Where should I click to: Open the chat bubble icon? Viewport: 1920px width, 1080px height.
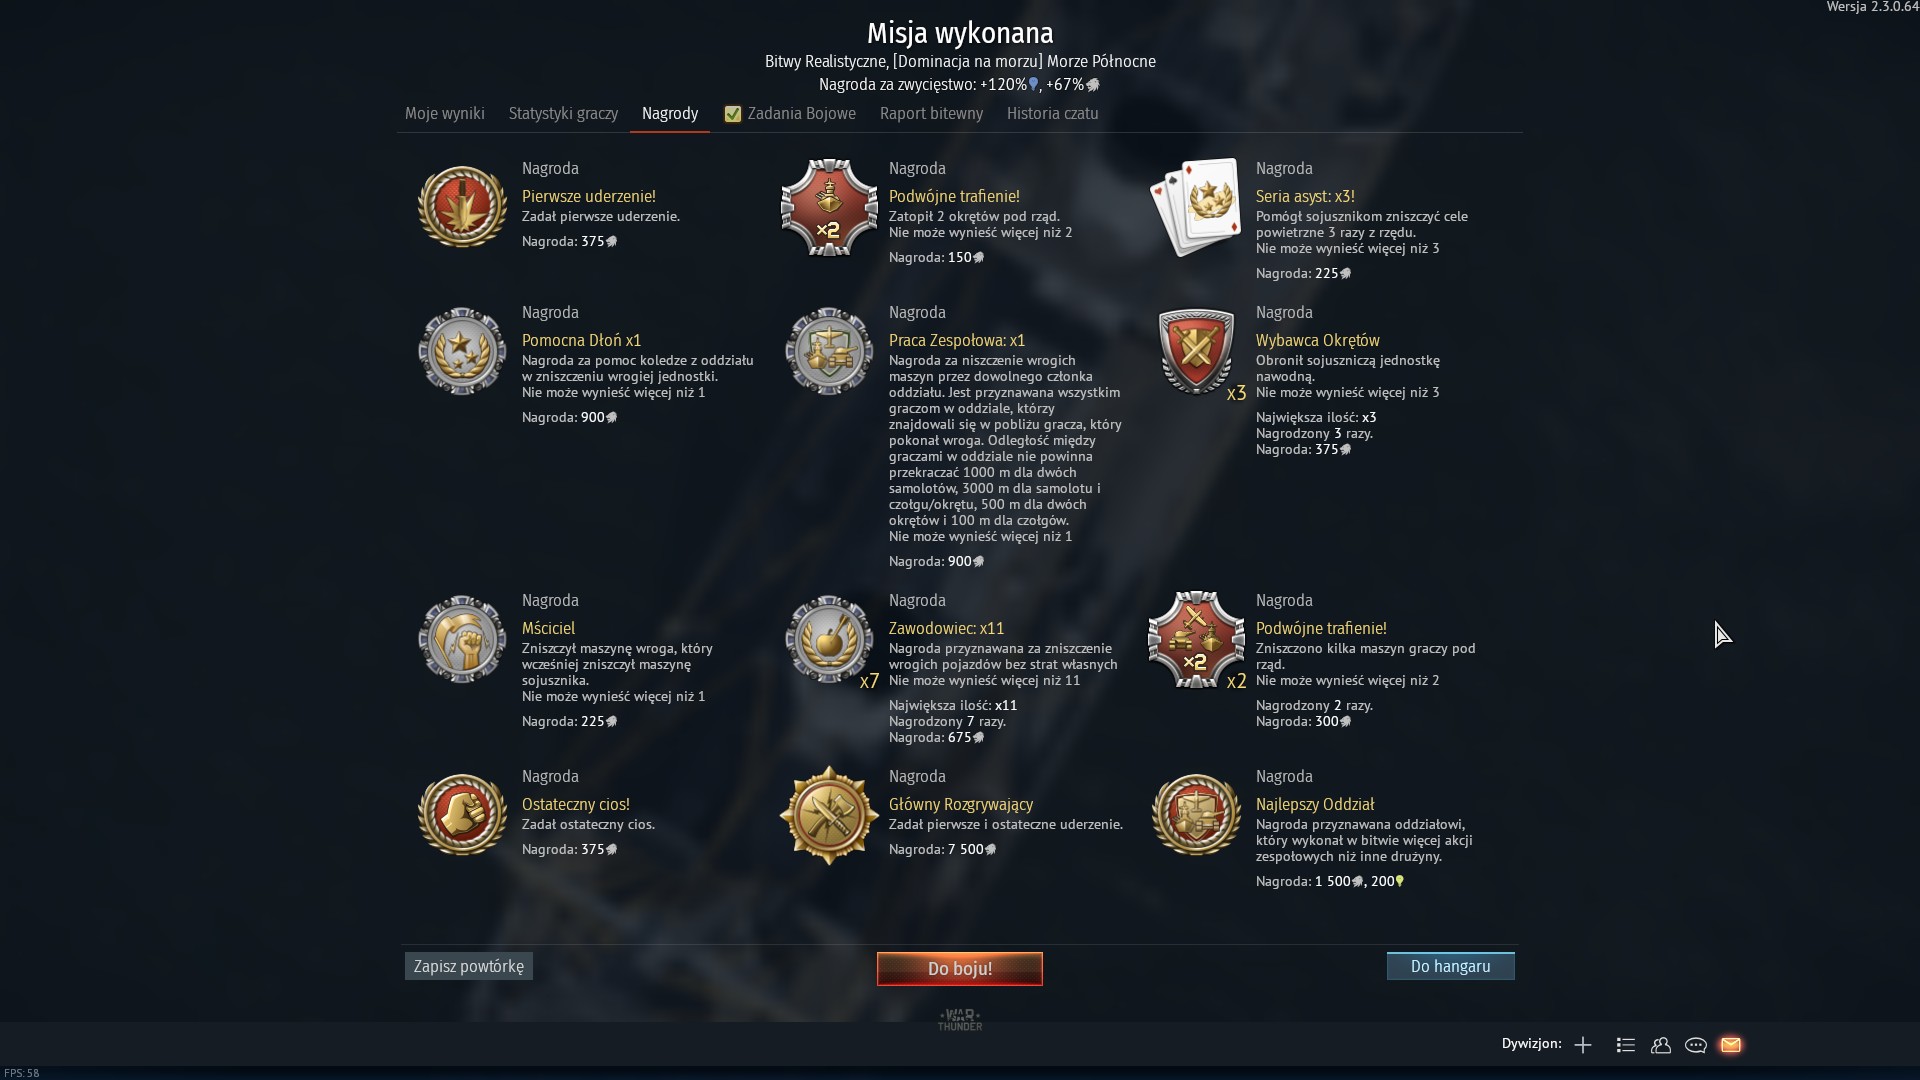coord(1696,1045)
